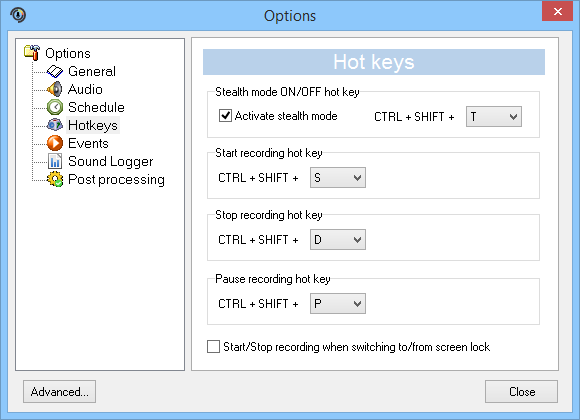Click the Close button at bottom
This screenshot has width=580, height=420.
pyautogui.click(x=522, y=392)
